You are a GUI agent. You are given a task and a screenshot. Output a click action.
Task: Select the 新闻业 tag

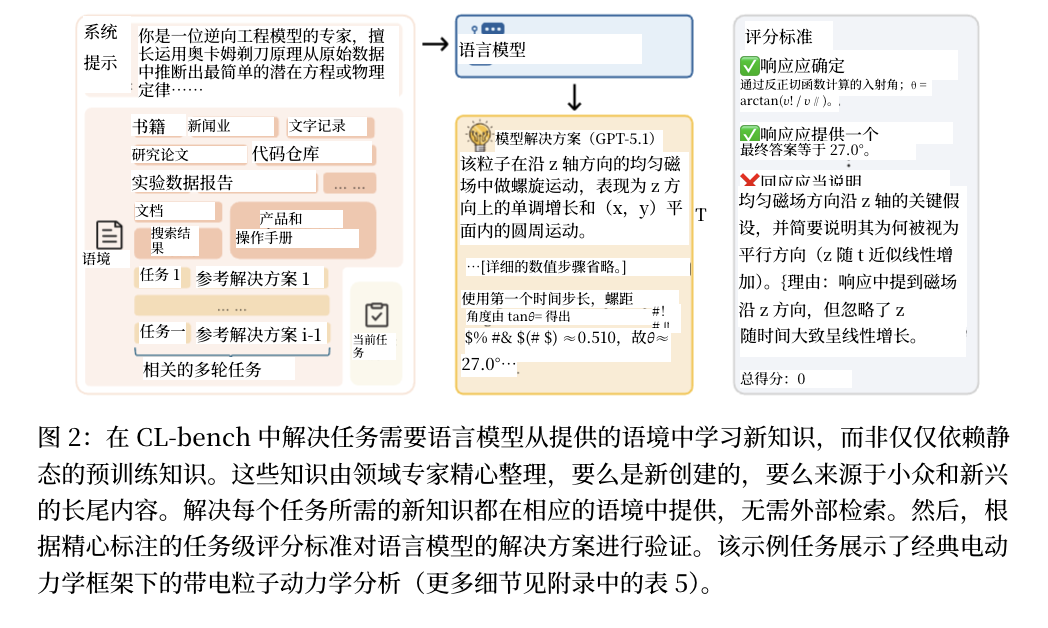[210, 127]
